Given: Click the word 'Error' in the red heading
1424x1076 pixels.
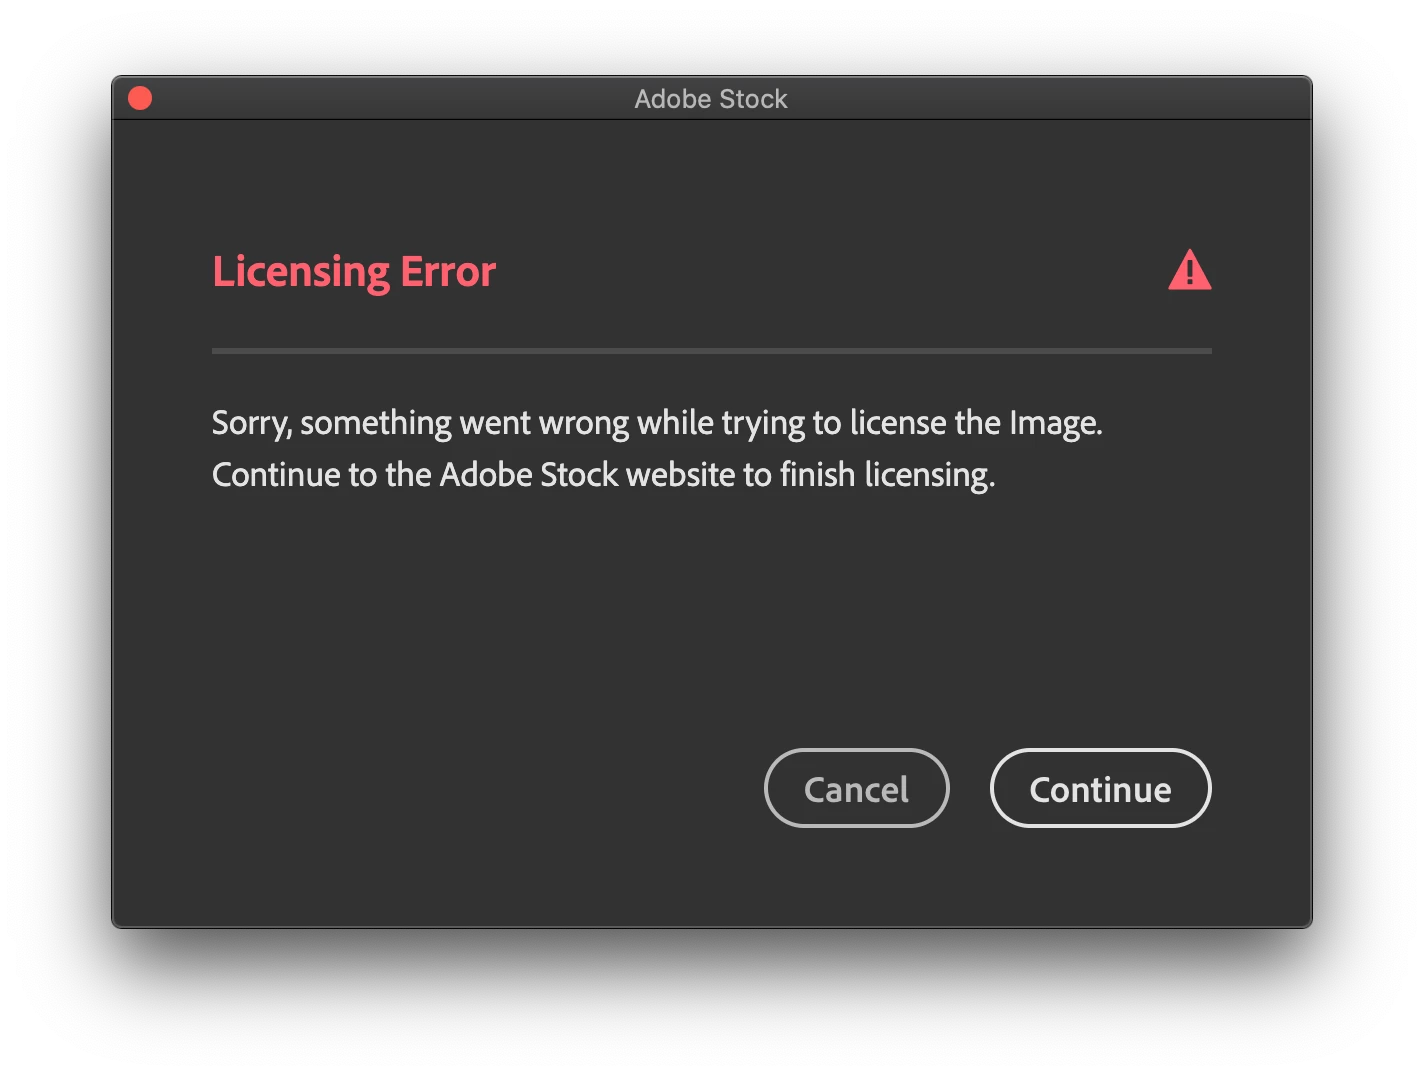Looking at the screenshot, I should [448, 272].
